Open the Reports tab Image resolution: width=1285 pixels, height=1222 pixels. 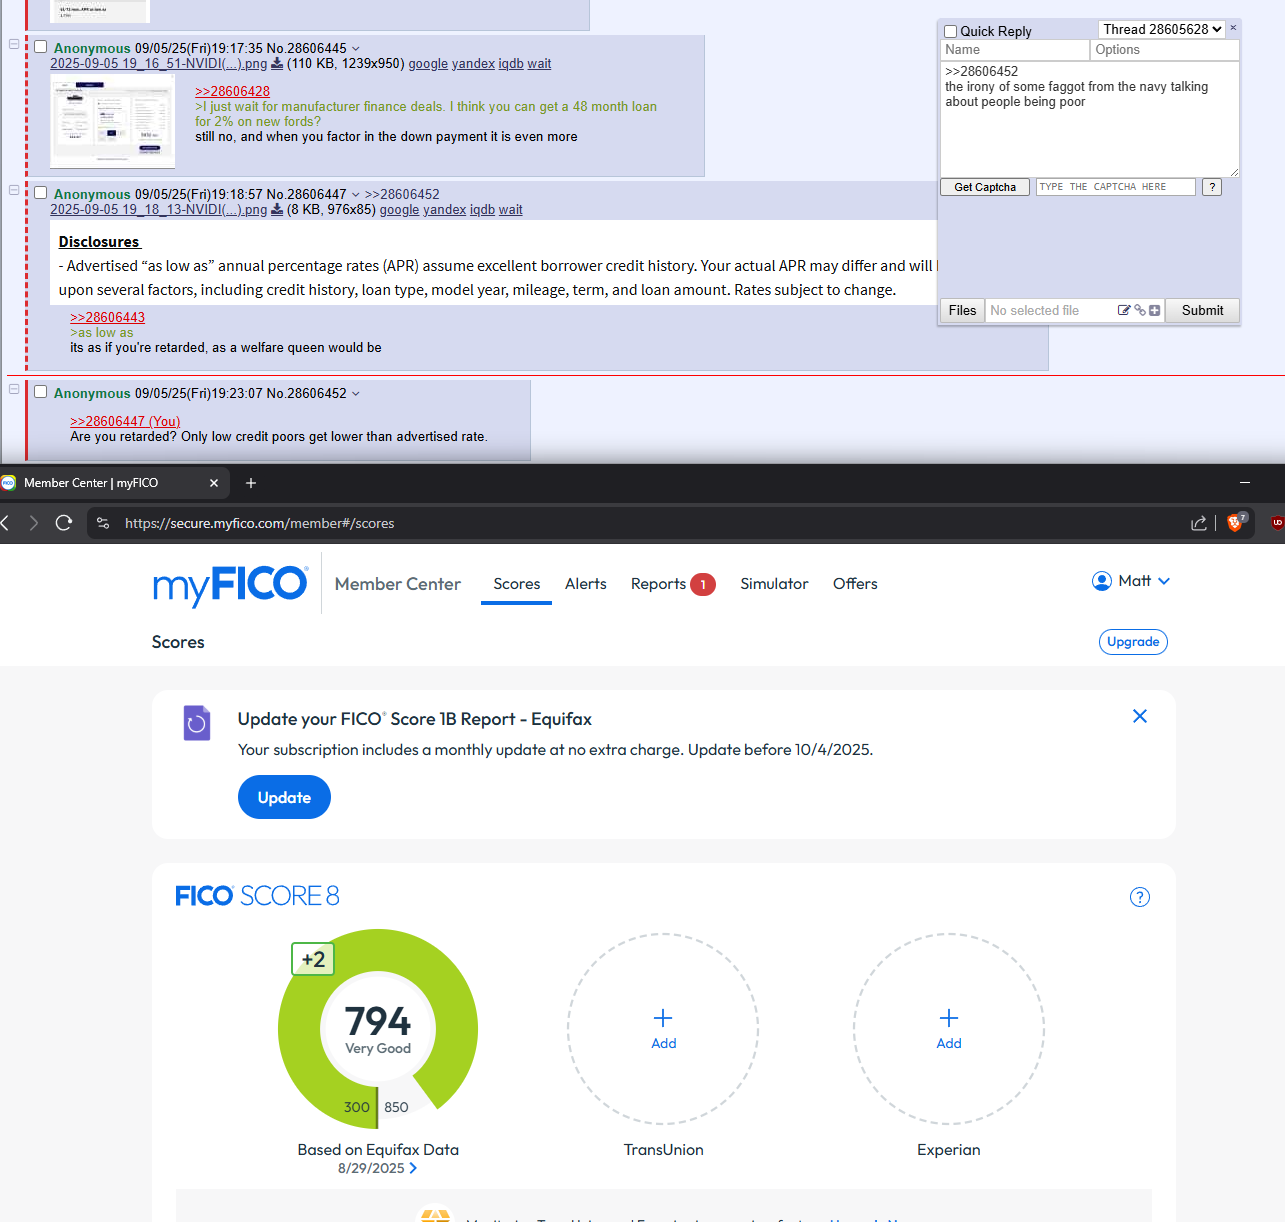coord(673,584)
